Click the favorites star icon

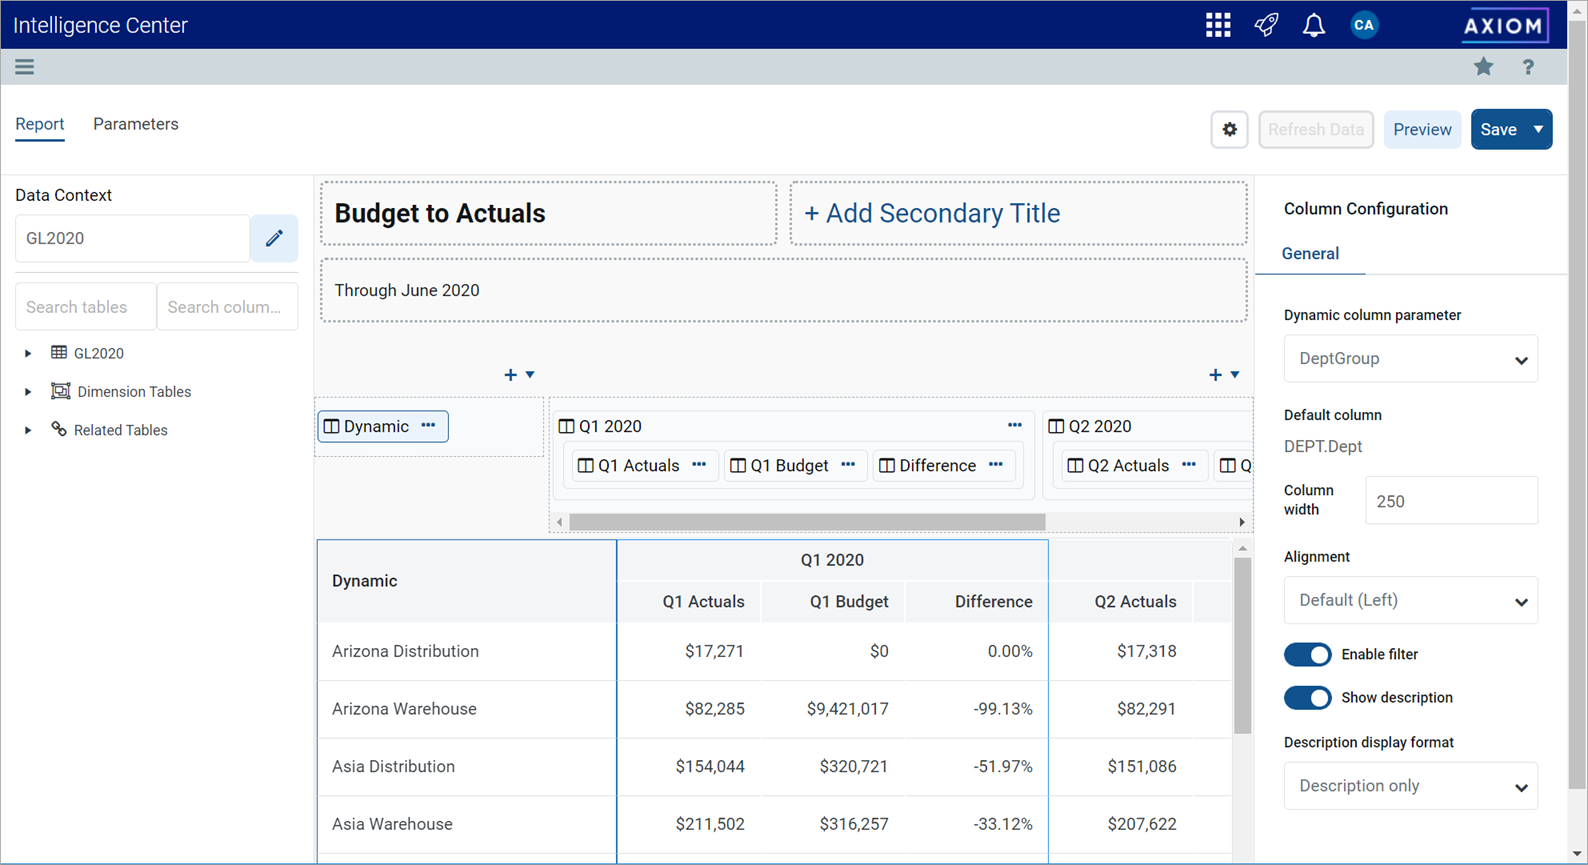[x=1483, y=67]
